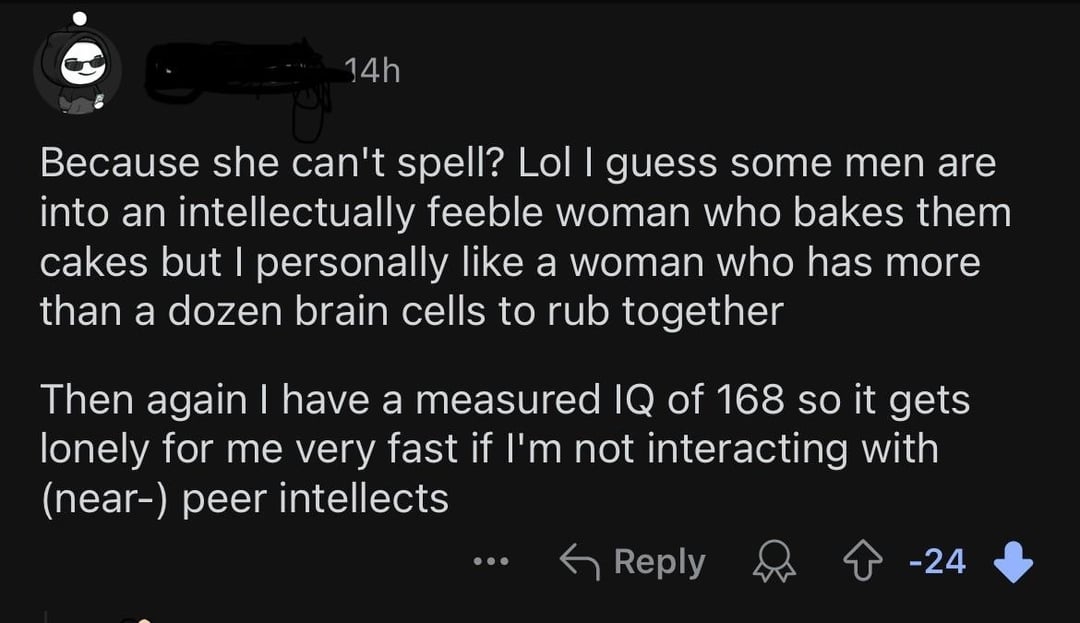Open the ellipsis overflow menu for the comment
The height and width of the screenshot is (623, 1080).
point(489,561)
